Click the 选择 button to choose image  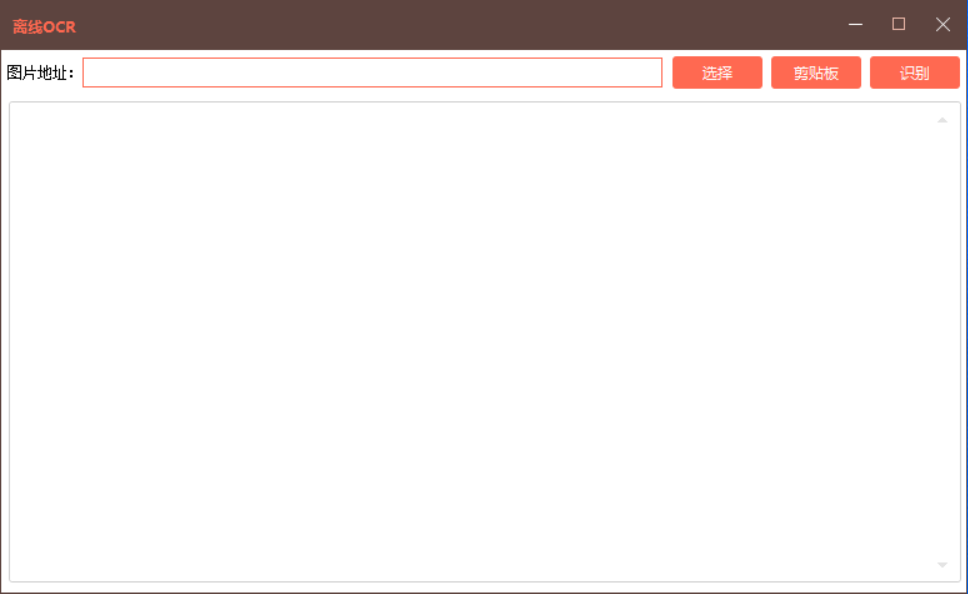717,73
